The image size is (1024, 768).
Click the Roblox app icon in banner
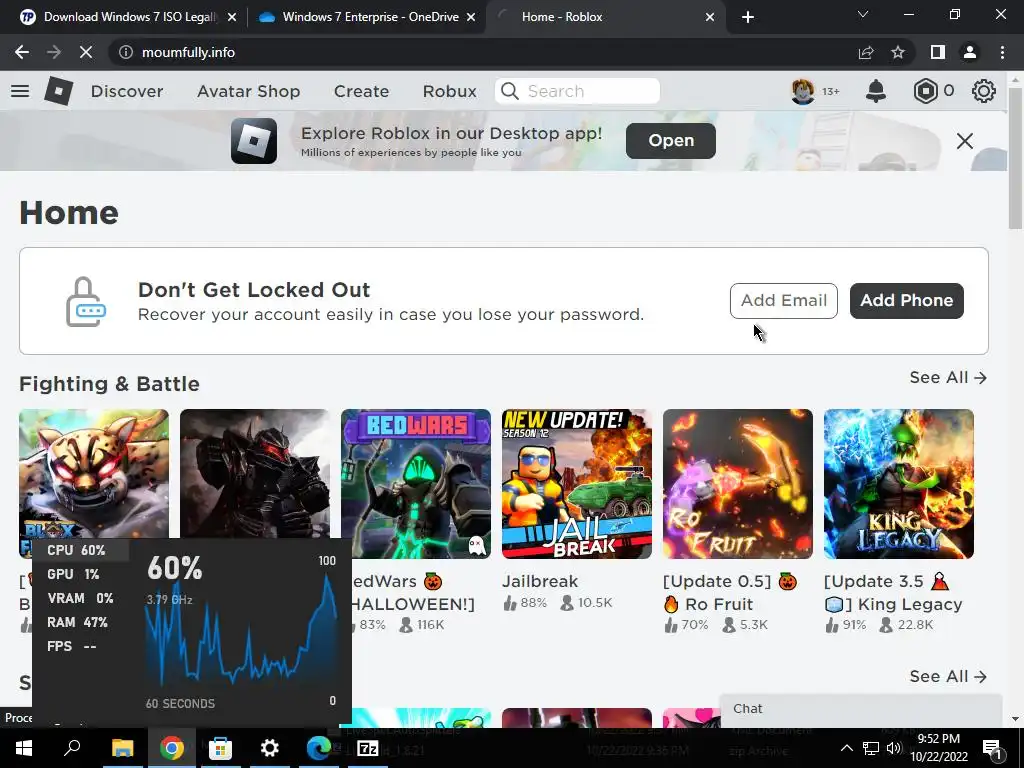point(253,140)
